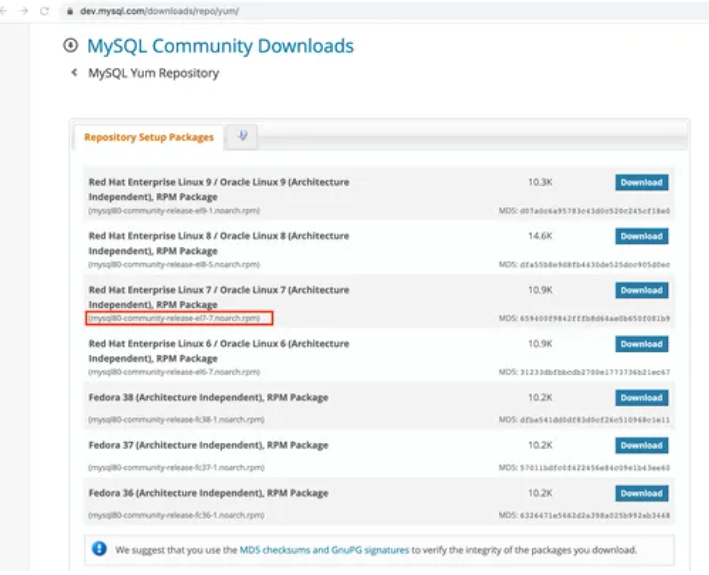Click the 10.3K size for Linux 9
Screen dimensions: 709x575
coord(540,182)
